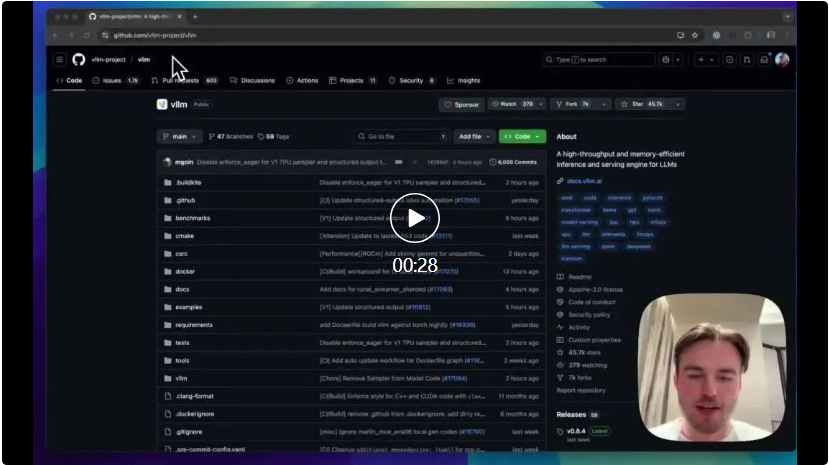Screen dimensions: 829x465
Task: Open the Actions tab
Action: [302, 81]
